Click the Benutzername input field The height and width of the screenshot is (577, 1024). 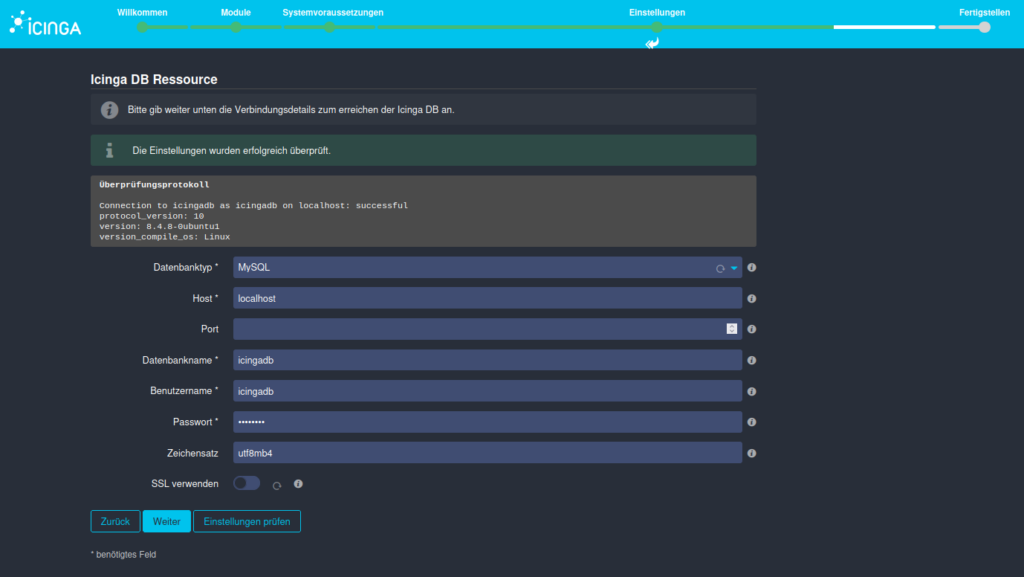(487, 391)
